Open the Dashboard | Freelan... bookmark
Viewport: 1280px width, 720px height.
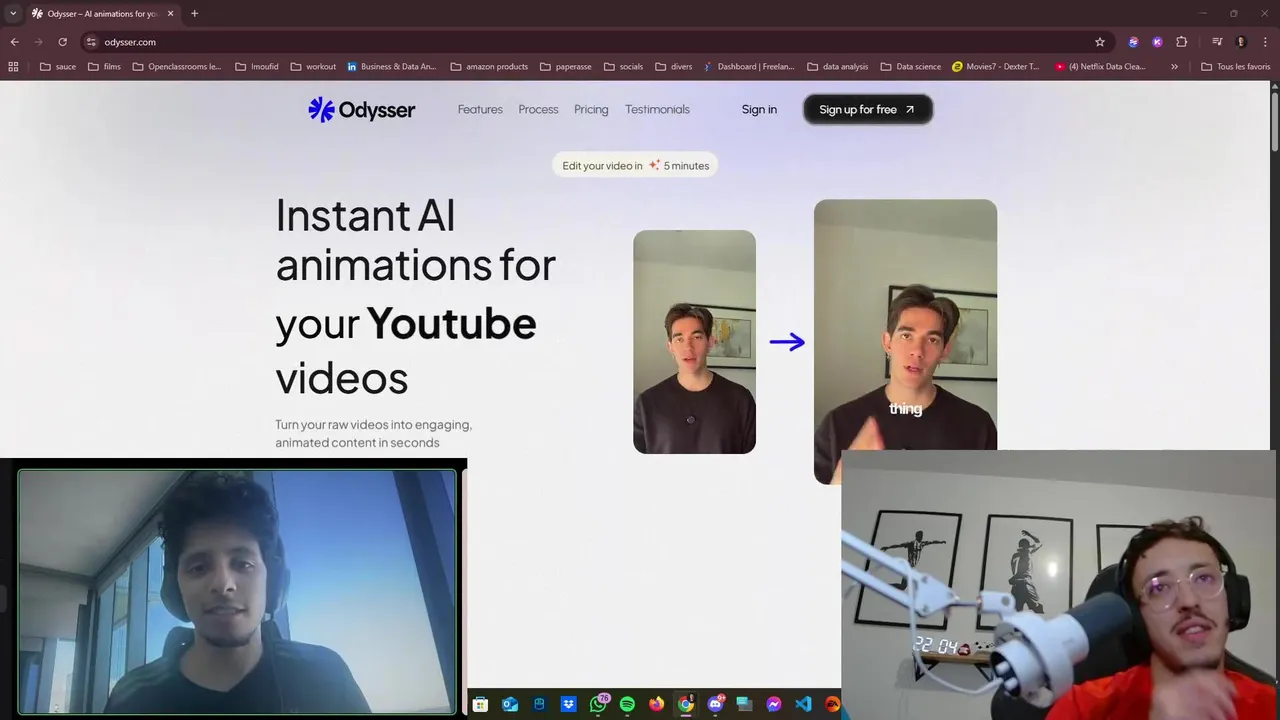tap(749, 67)
